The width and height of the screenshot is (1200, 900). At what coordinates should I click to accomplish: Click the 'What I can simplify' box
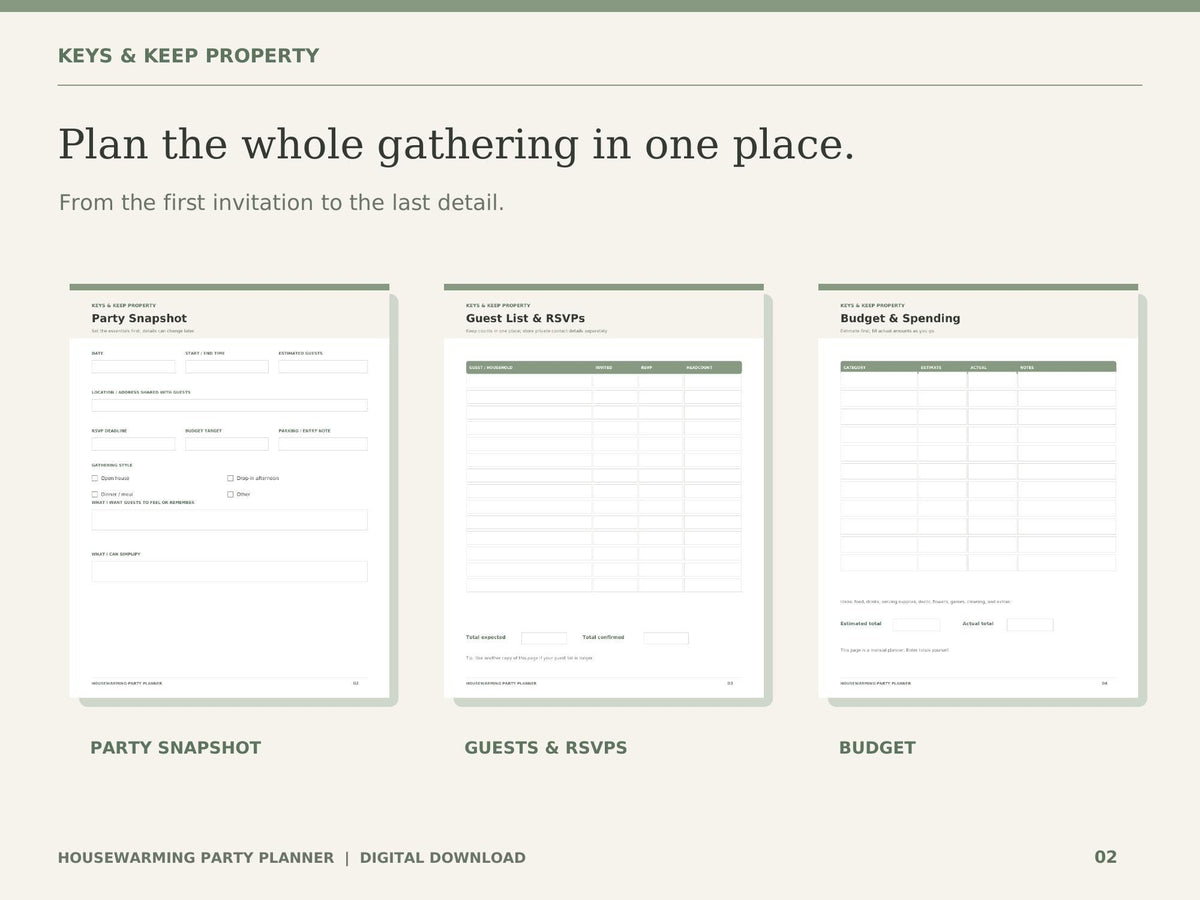(x=229, y=571)
